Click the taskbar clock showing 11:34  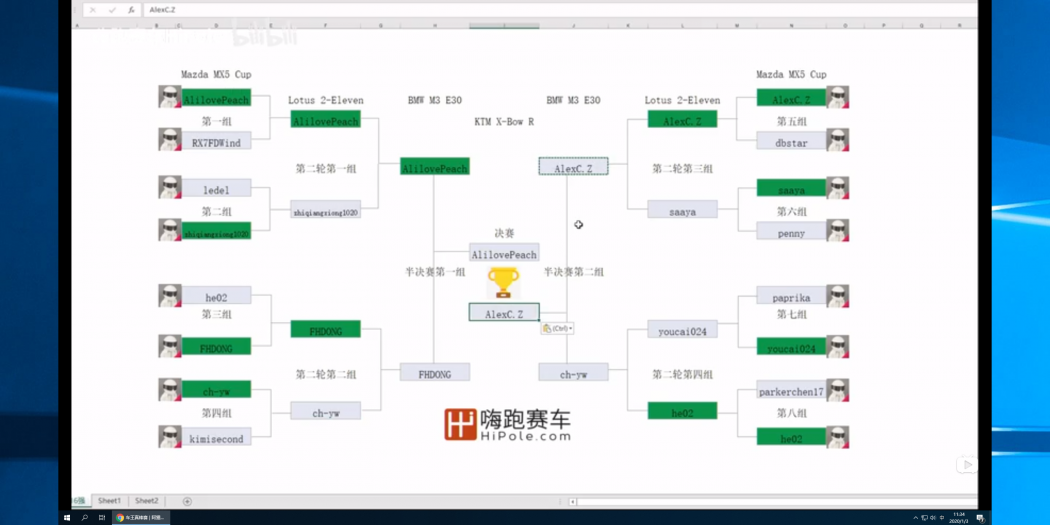coord(960,518)
